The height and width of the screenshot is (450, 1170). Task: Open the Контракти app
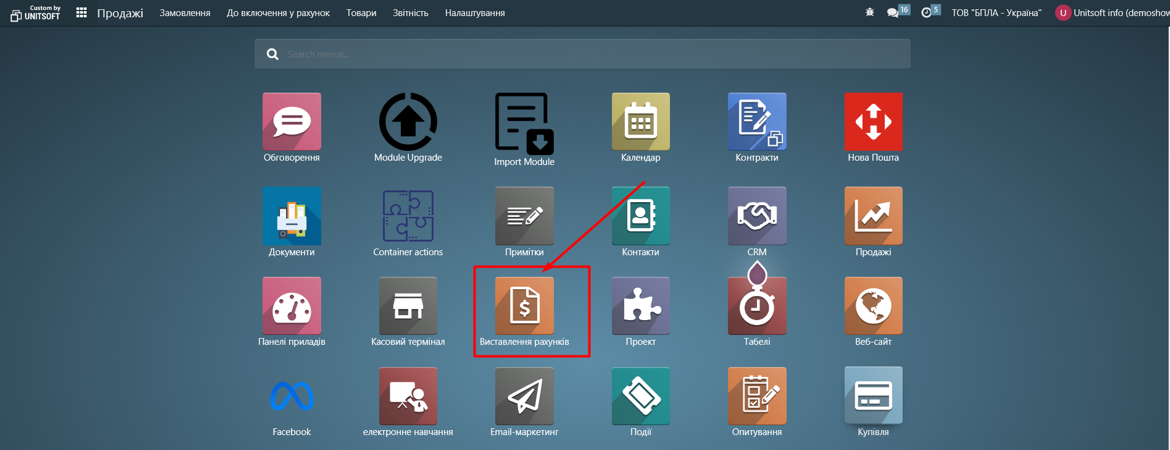point(756,122)
